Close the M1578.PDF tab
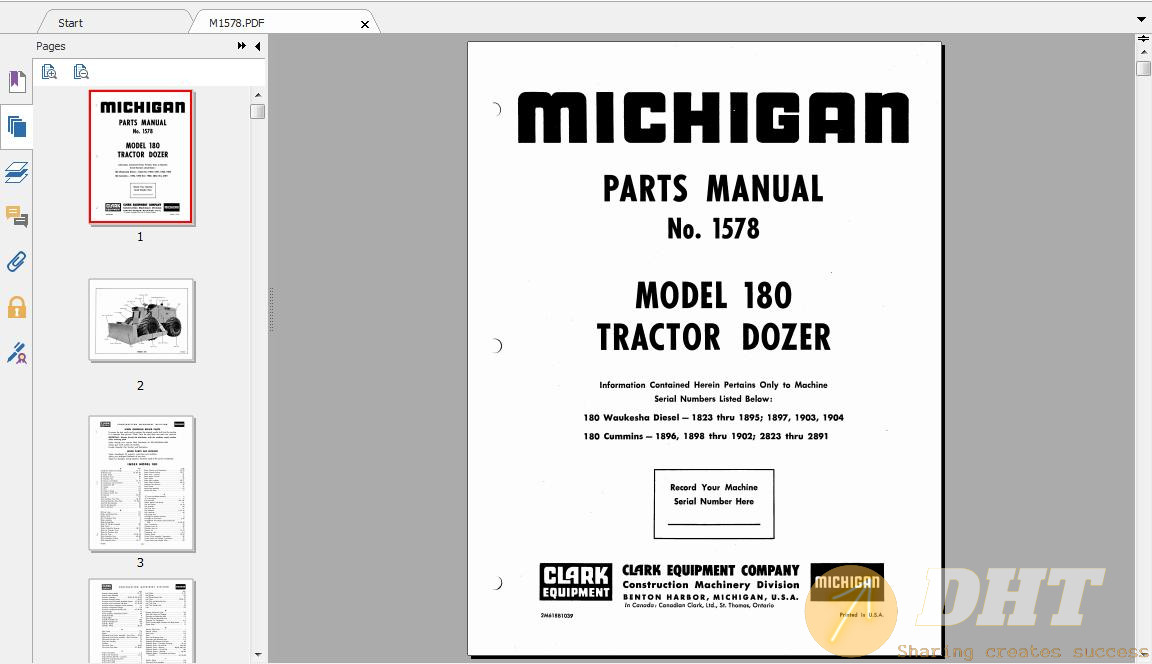 [x=364, y=24]
